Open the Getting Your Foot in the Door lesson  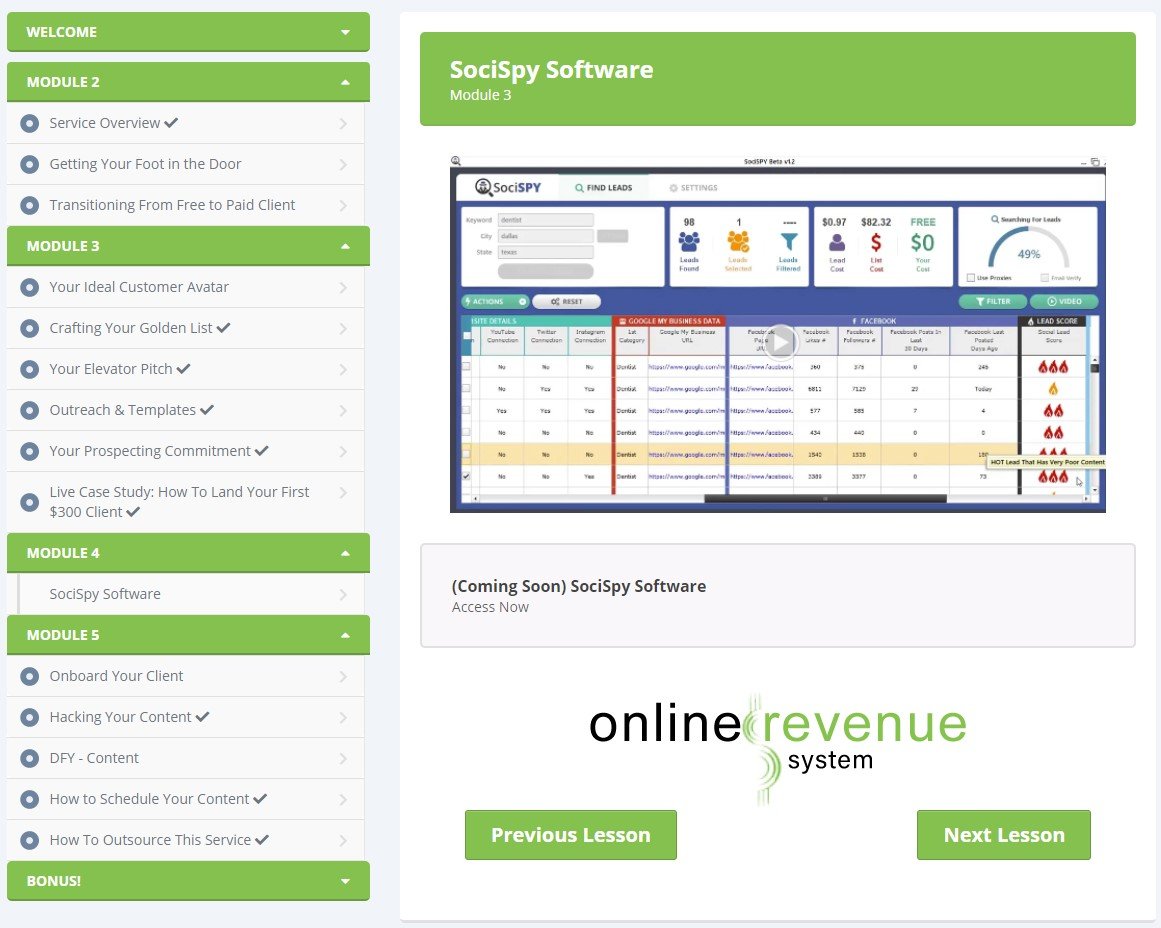[x=145, y=164]
